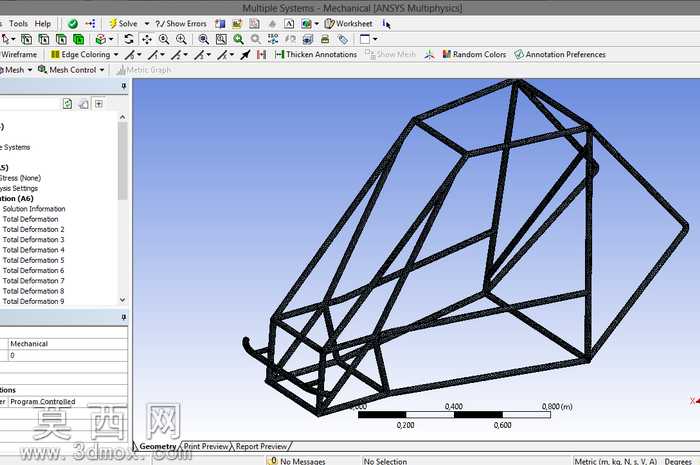
Task: Select the Box Zoom tool icon
Action: (181, 39)
